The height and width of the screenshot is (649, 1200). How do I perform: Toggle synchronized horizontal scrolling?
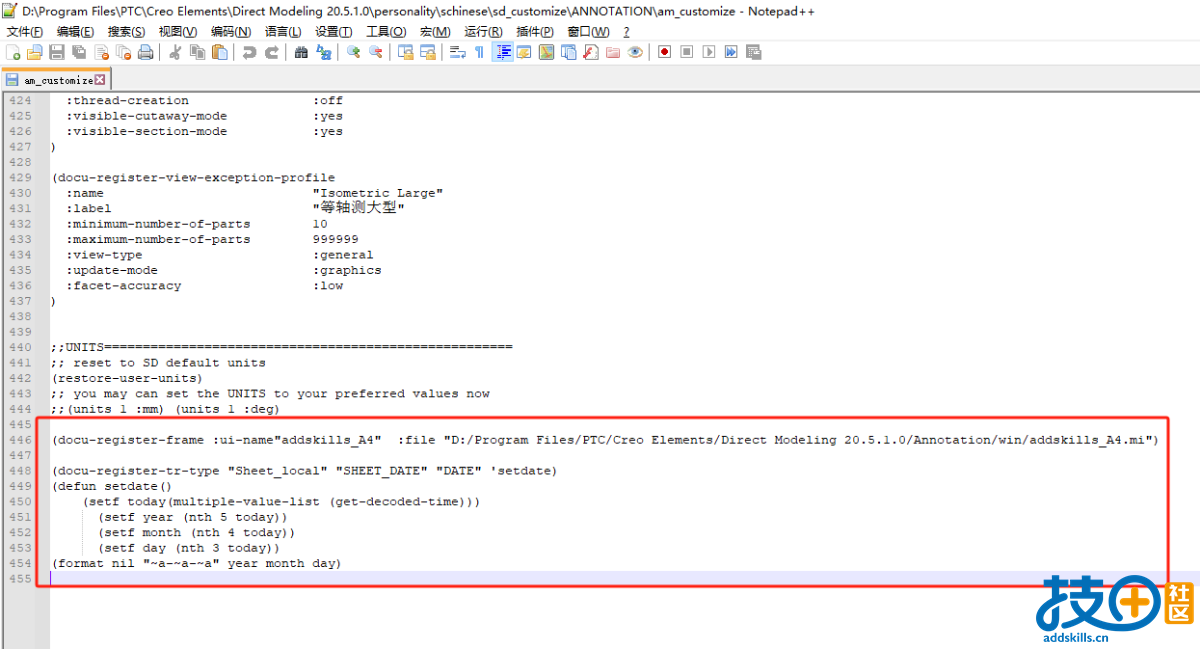(427, 52)
